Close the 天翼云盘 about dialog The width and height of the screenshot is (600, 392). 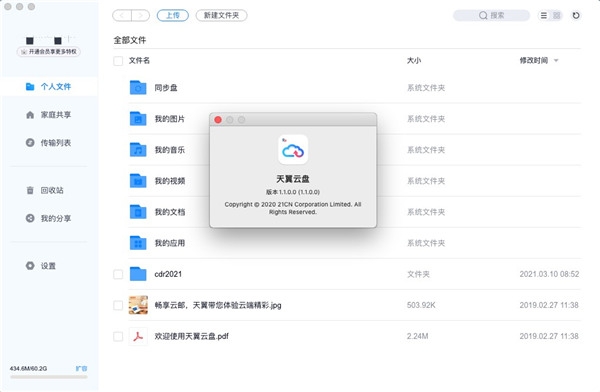[x=218, y=120]
